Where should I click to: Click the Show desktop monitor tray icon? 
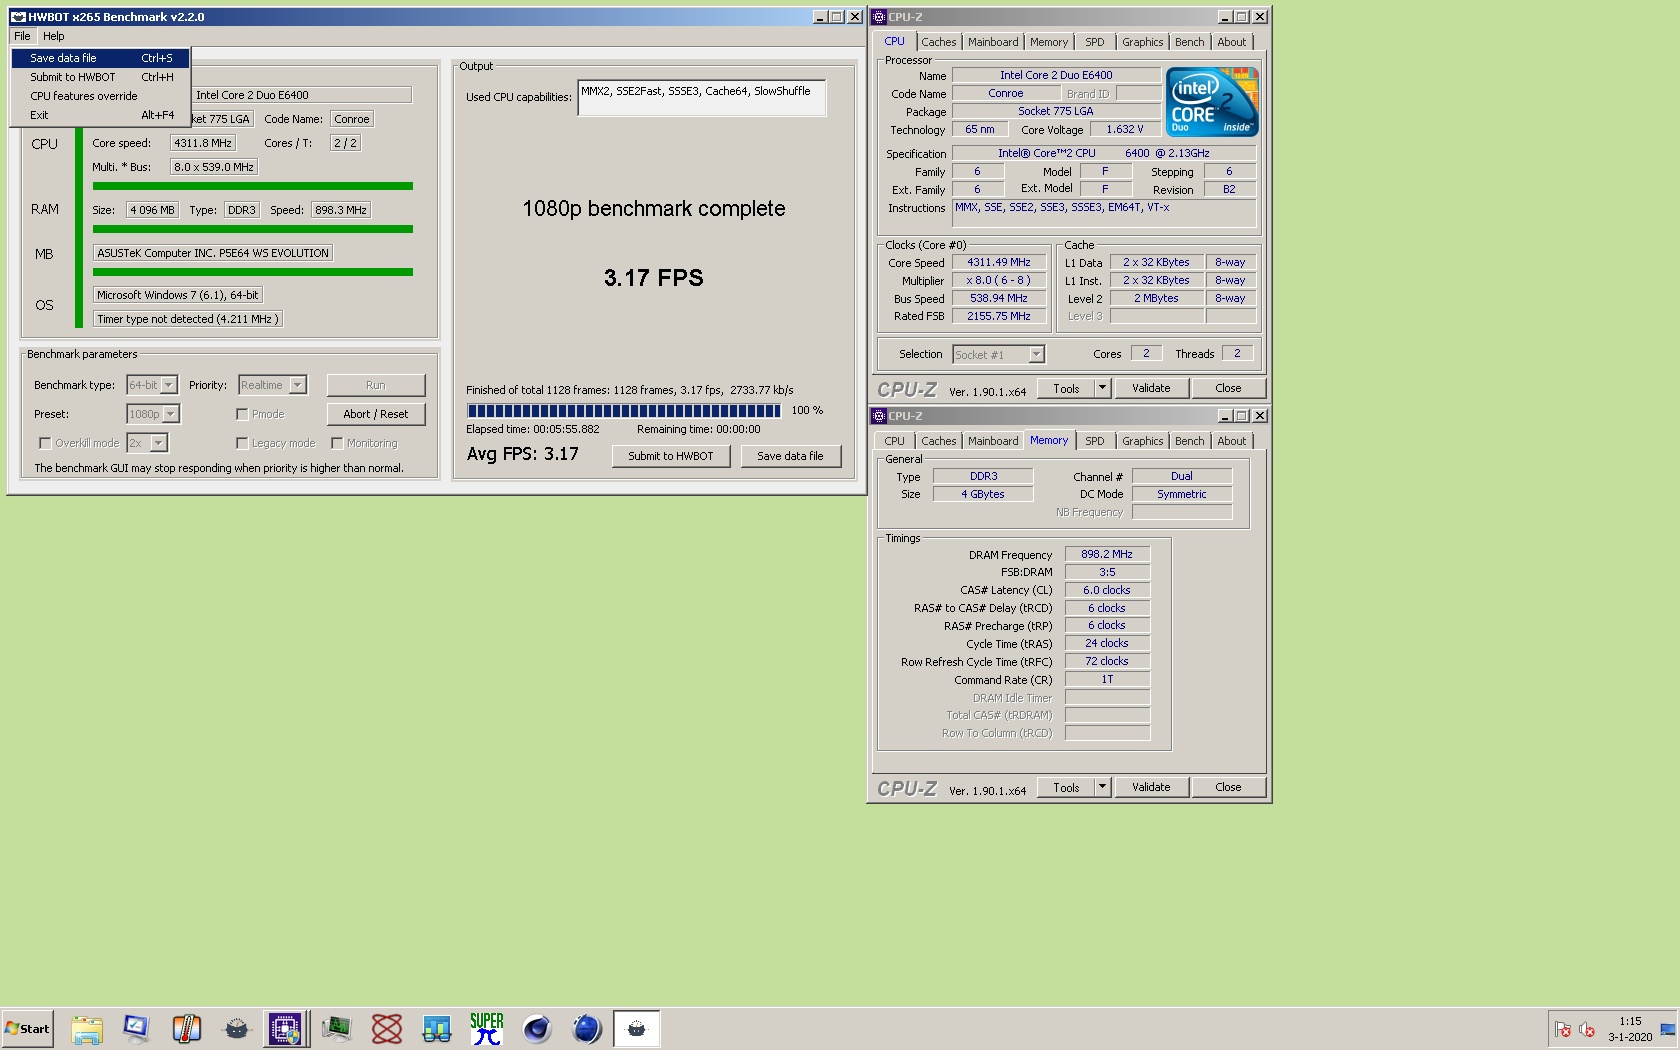coord(1668,1029)
